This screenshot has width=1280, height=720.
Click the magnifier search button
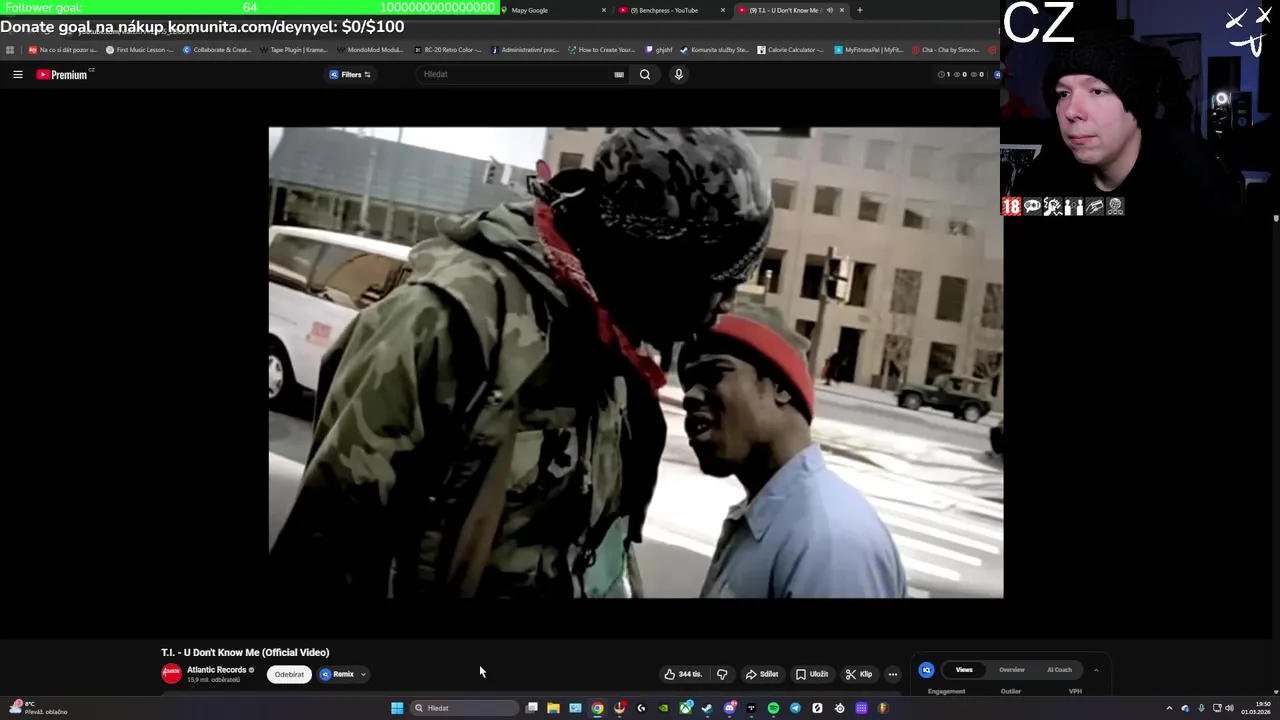click(x=645, y=74)
